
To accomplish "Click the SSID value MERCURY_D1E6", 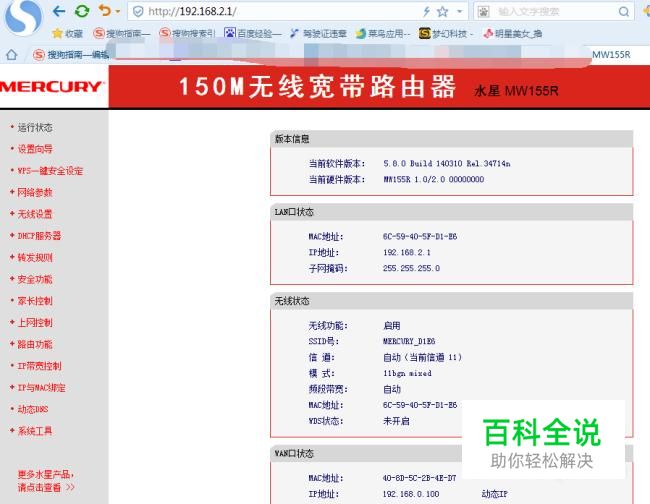I will (x=409, y=341).
